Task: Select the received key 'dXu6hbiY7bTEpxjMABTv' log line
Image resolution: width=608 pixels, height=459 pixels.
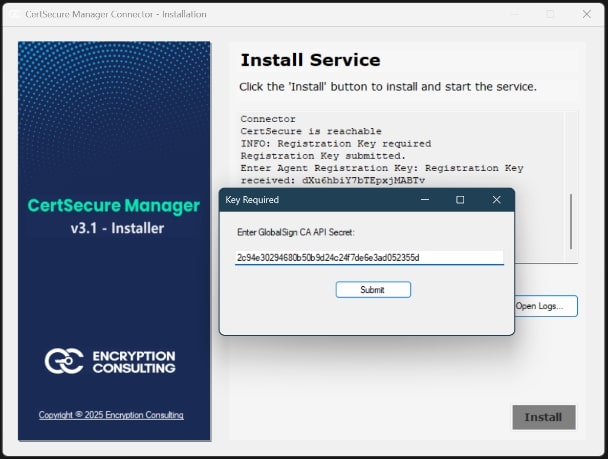Action: pyautogui.click(x=333, y=180)
